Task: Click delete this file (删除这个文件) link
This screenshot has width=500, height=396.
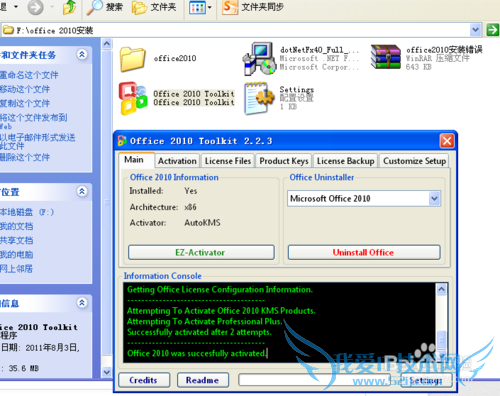Action: point(25,157)
